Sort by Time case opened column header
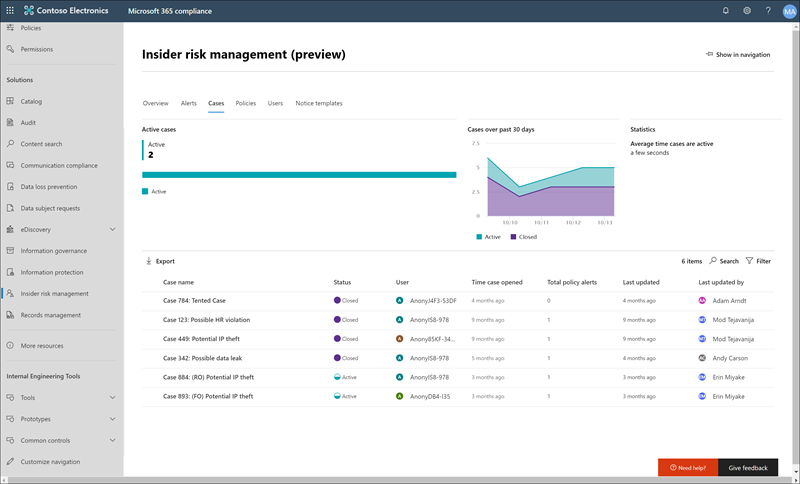The width and height of the screenshot is (800, 484). [x=497, y=282]
